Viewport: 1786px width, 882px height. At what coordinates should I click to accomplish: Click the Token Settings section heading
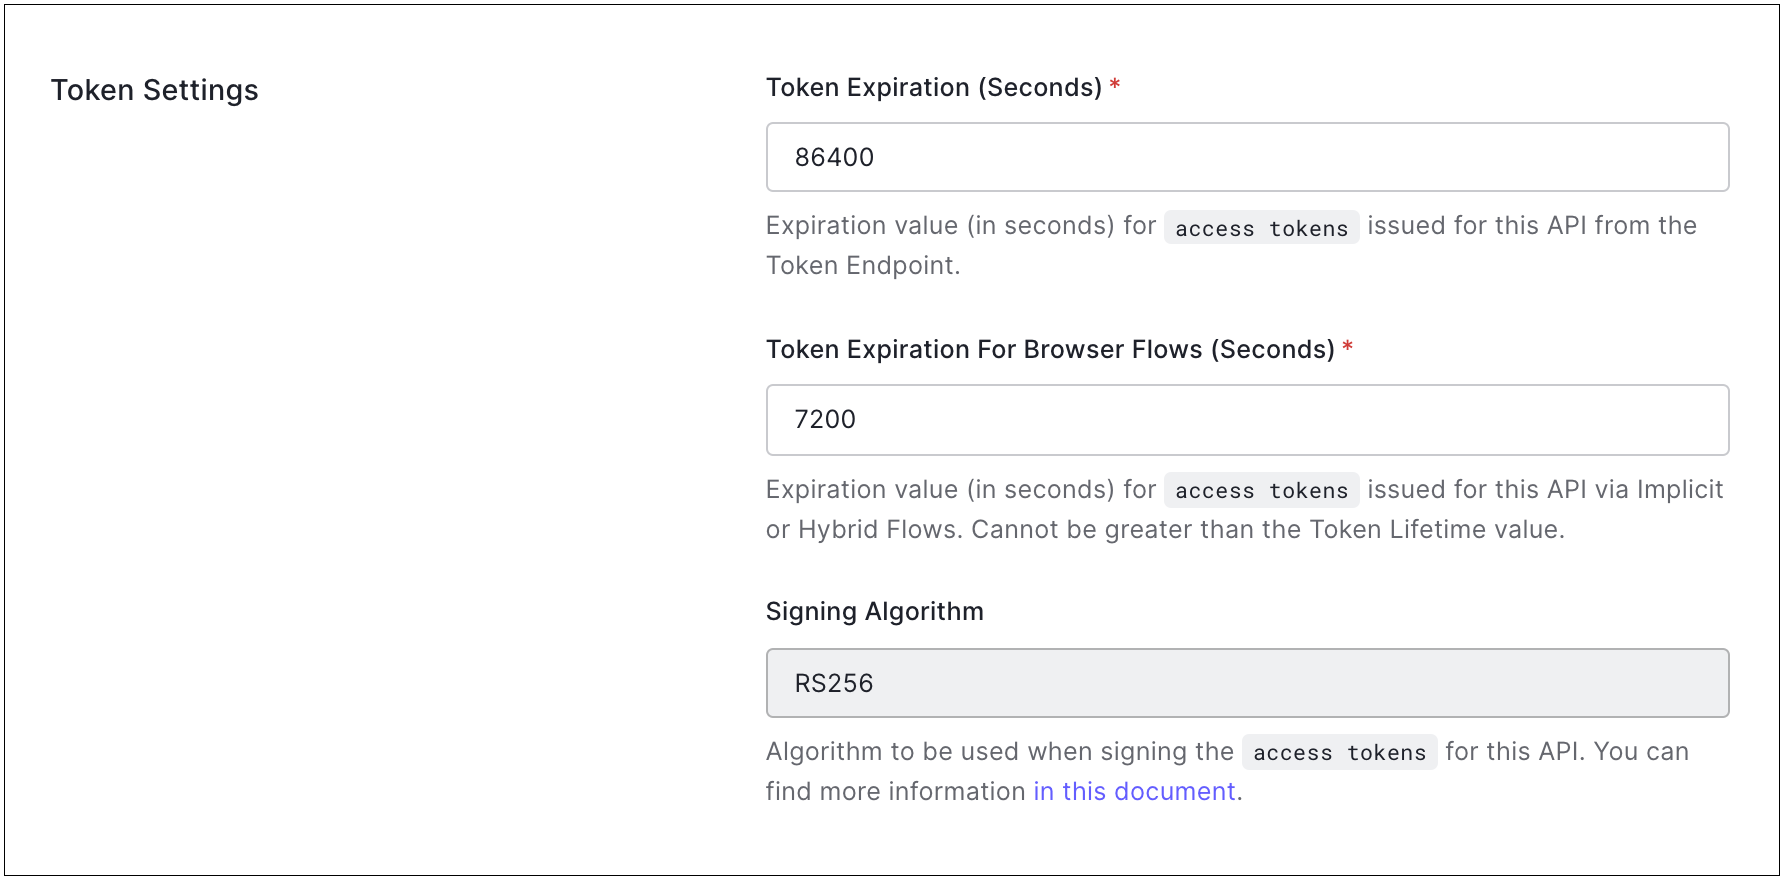pyautogui.click(x=155, y=90)
